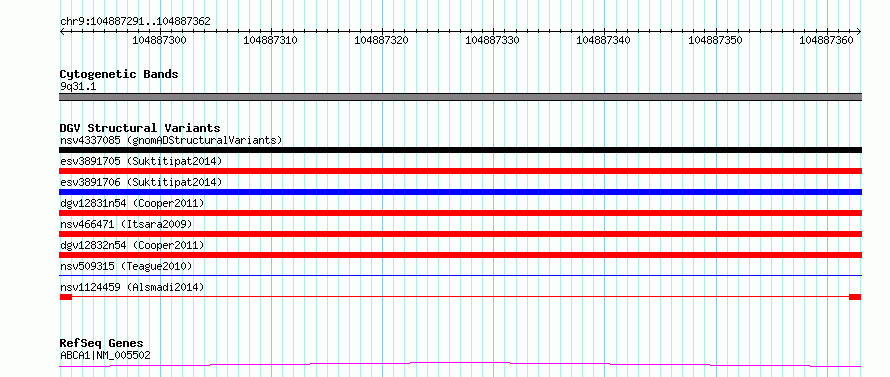Select the thin blue nsv509315 variant line

460,276
